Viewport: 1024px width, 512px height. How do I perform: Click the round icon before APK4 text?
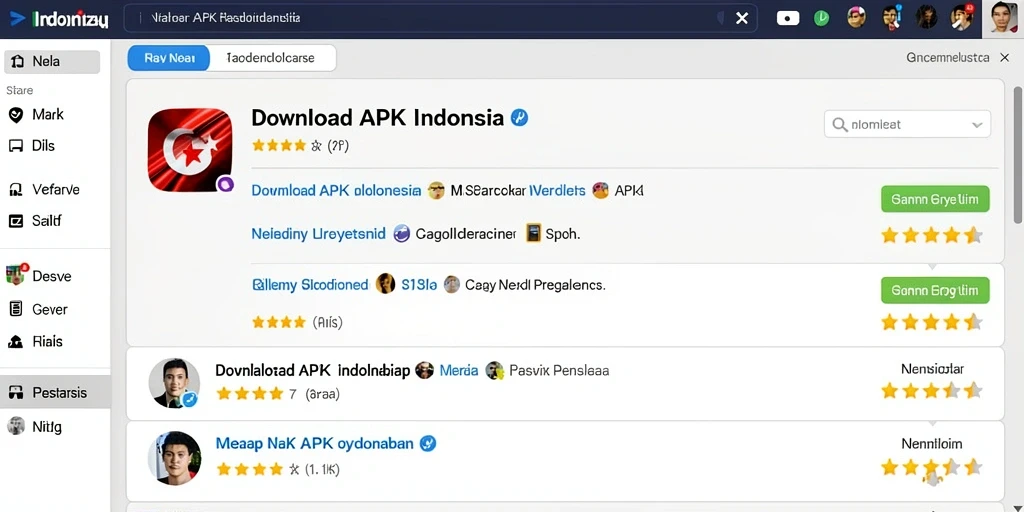coord(600,191)
